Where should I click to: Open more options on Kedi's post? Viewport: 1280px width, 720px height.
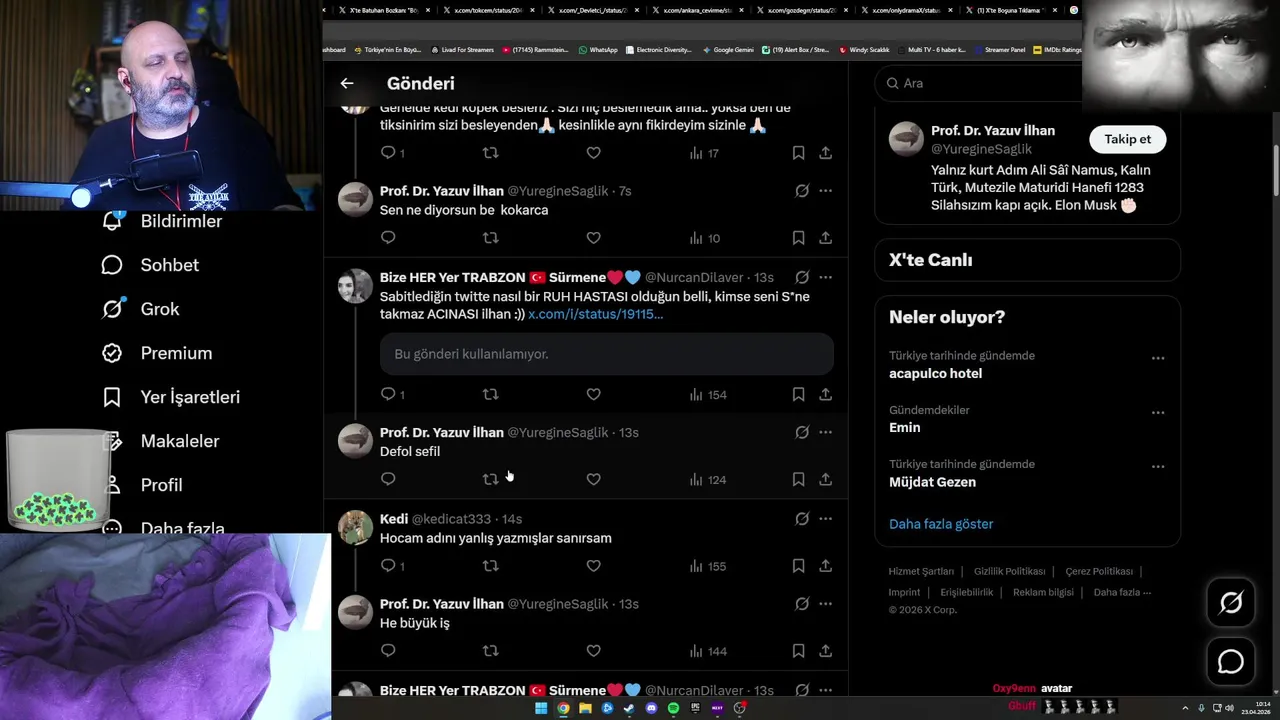(825, 518)
